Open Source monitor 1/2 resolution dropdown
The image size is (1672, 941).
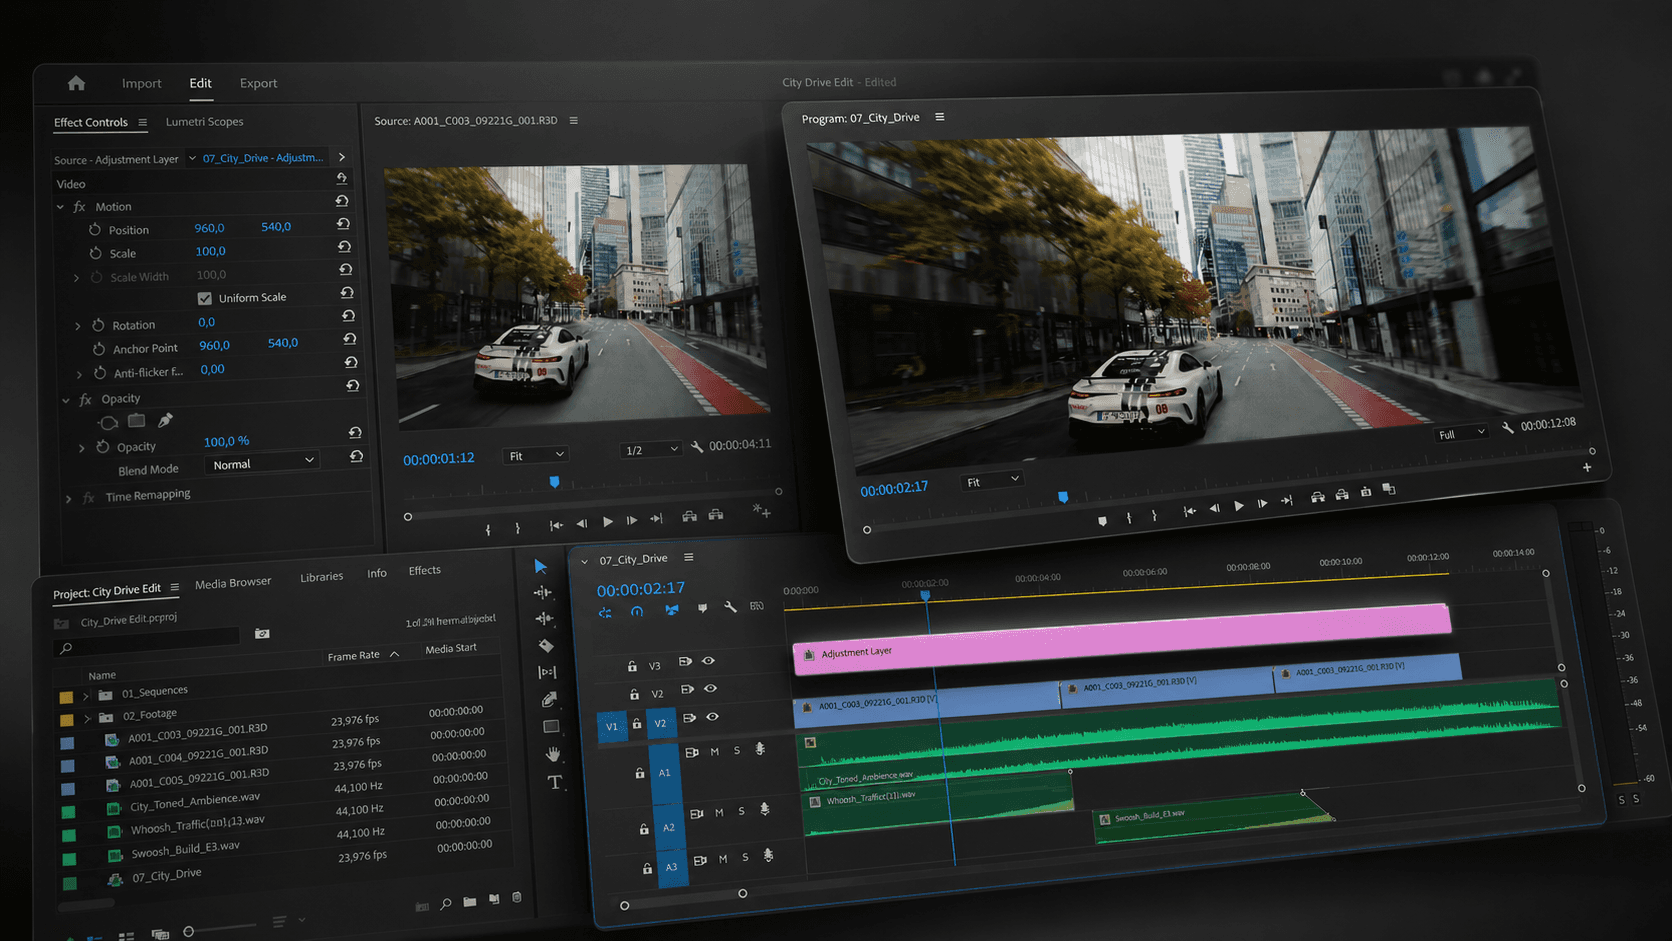(x=650, y=450)
